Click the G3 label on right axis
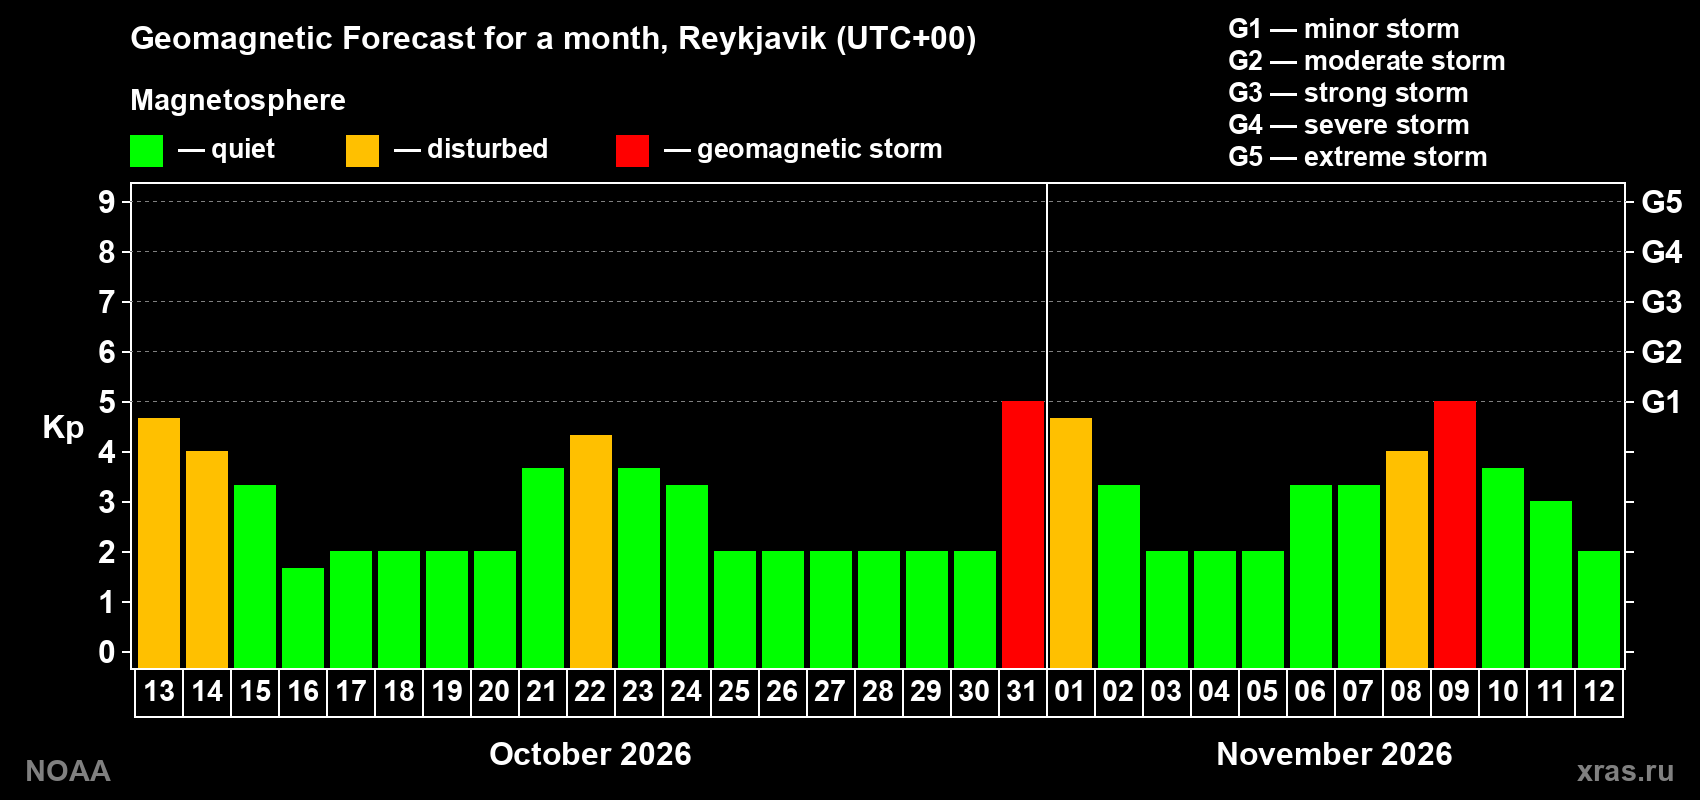This screenshot has width=1700, height=800. (1662, 302)
